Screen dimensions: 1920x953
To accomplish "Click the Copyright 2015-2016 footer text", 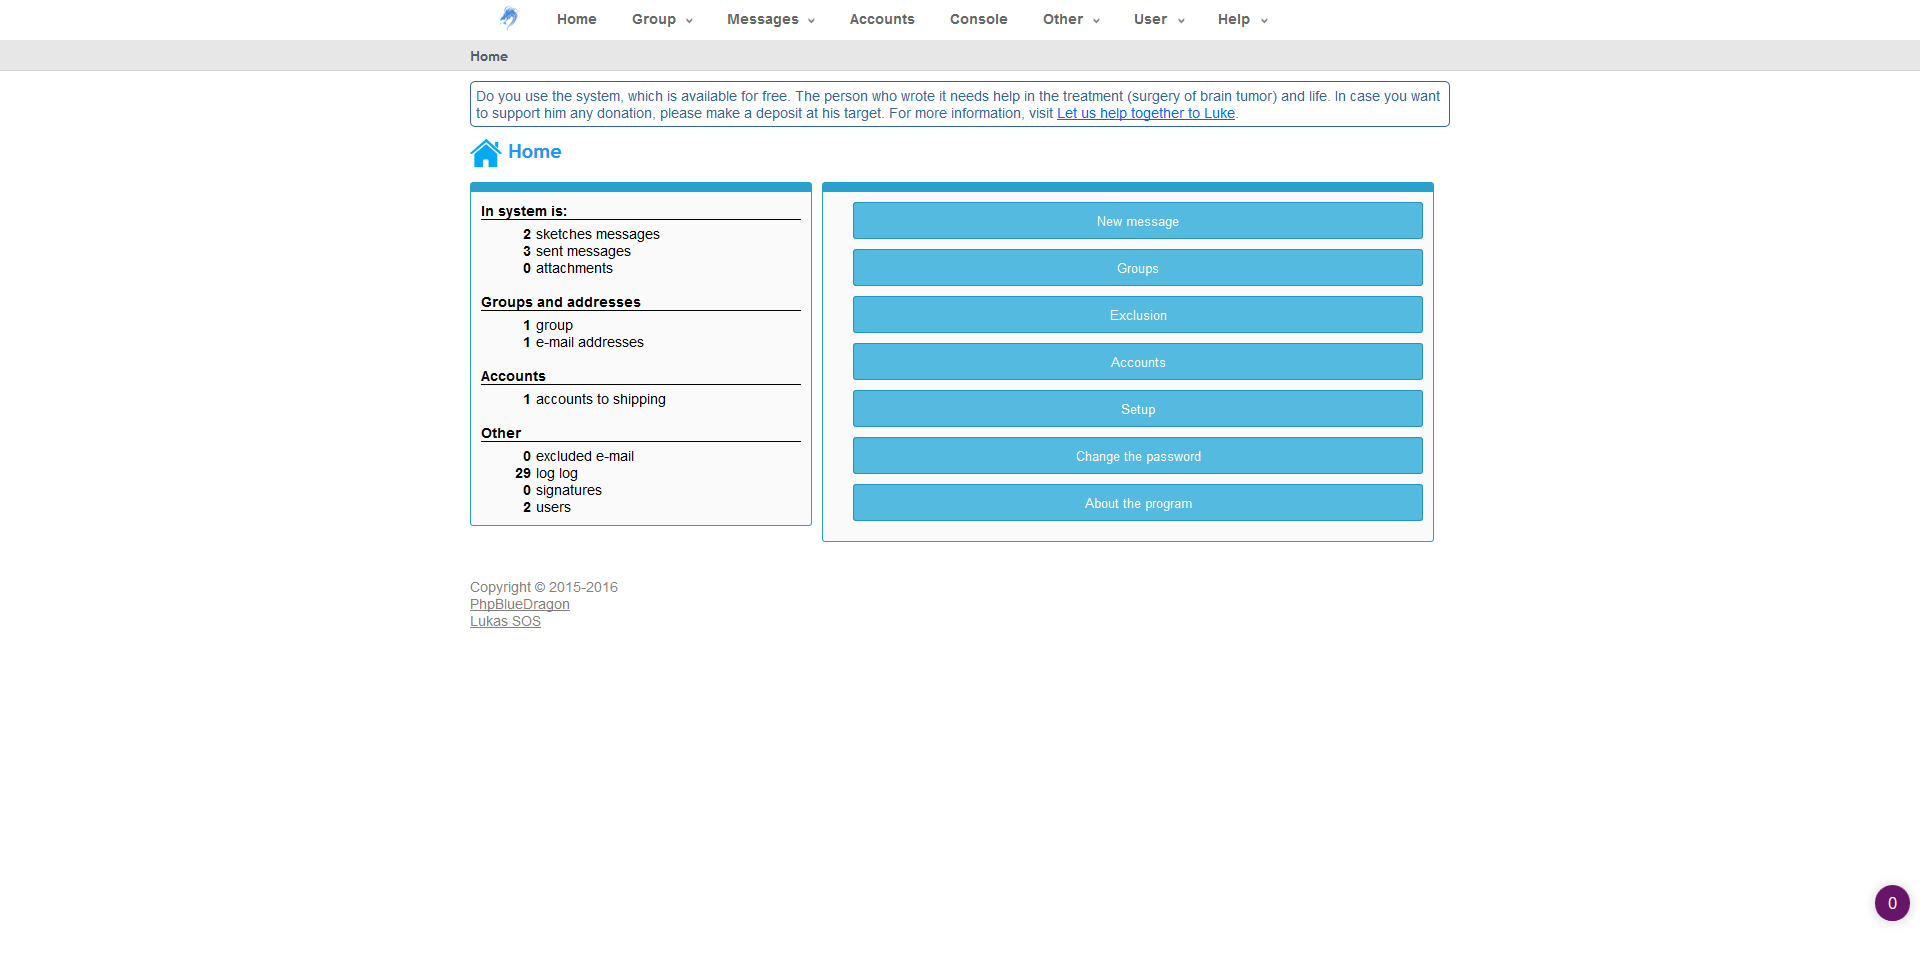I will [544, 587].
